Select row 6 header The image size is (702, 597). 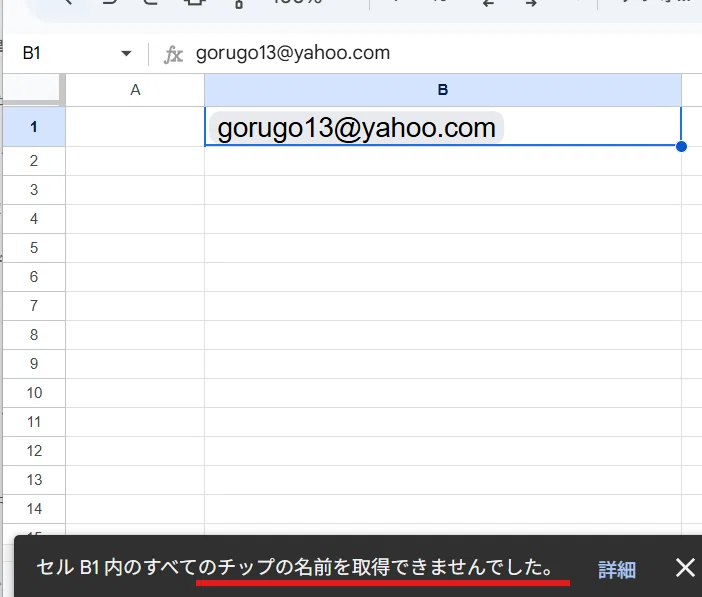(34, 277)
